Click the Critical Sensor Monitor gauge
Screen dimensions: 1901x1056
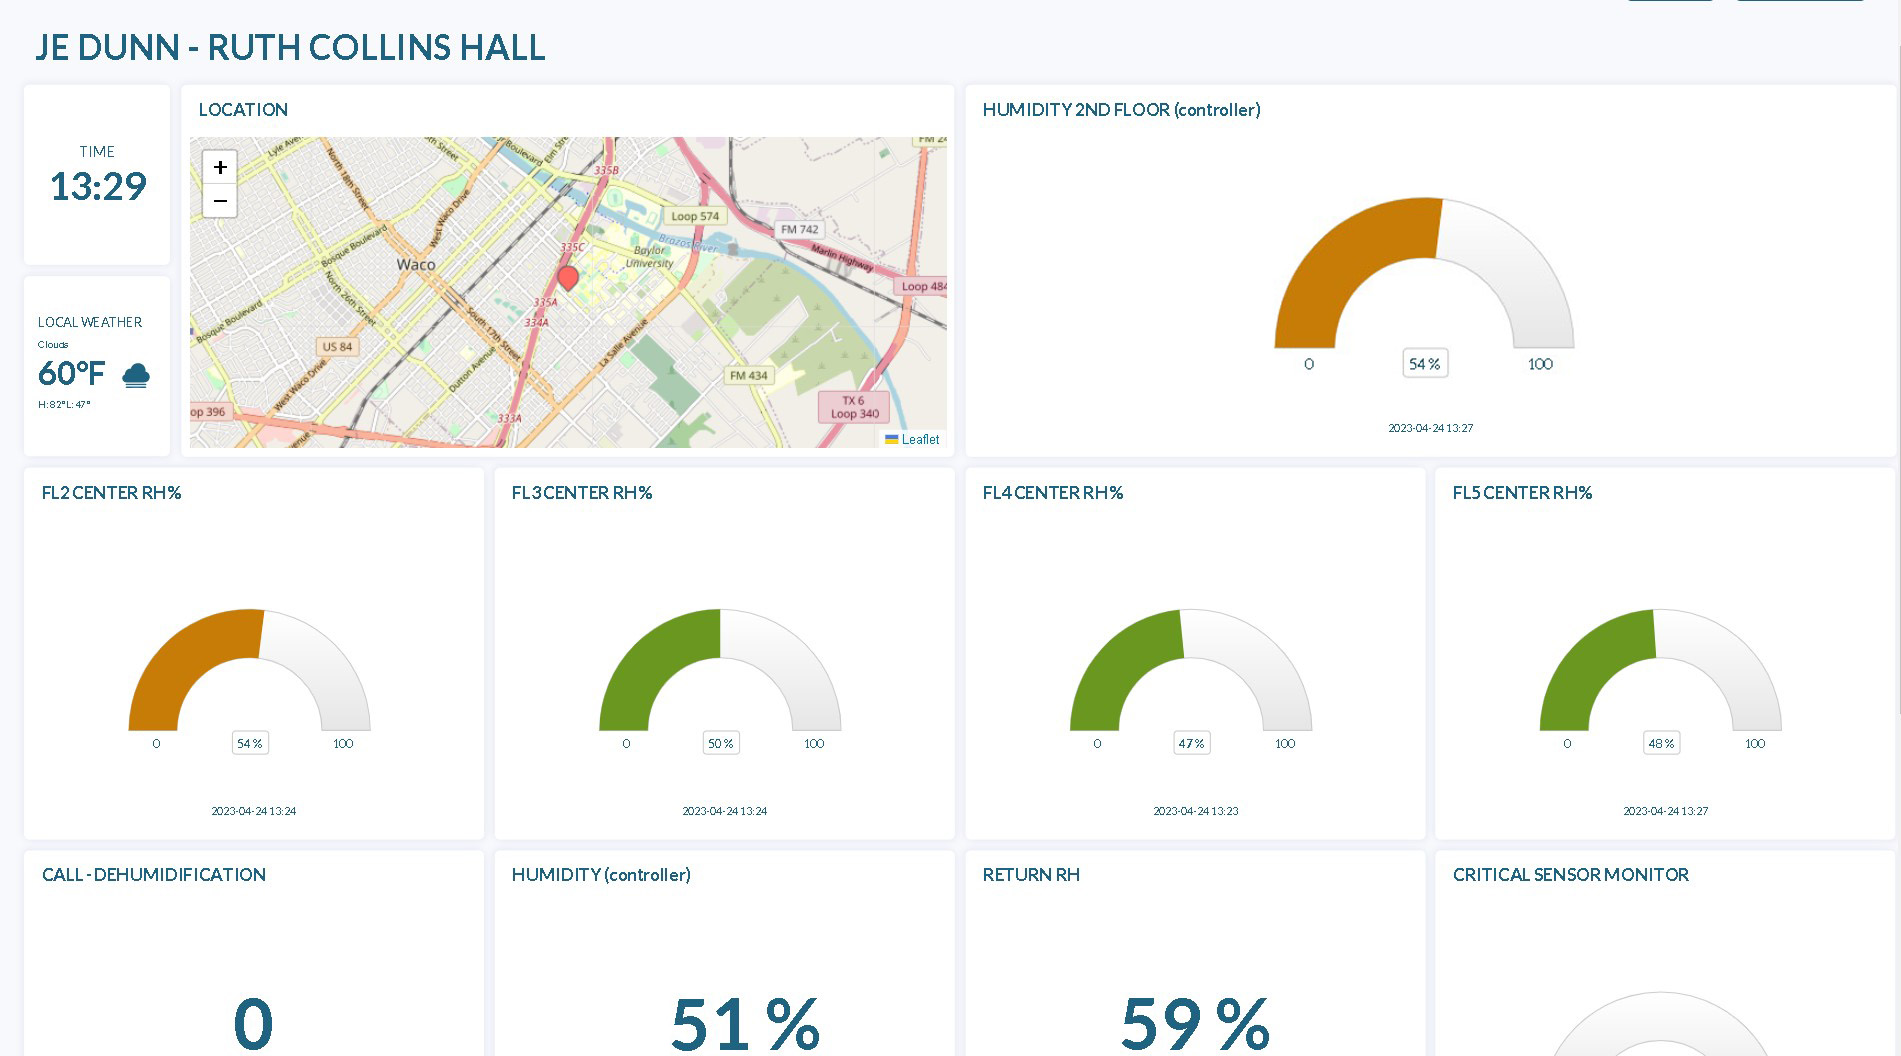1660,1025
